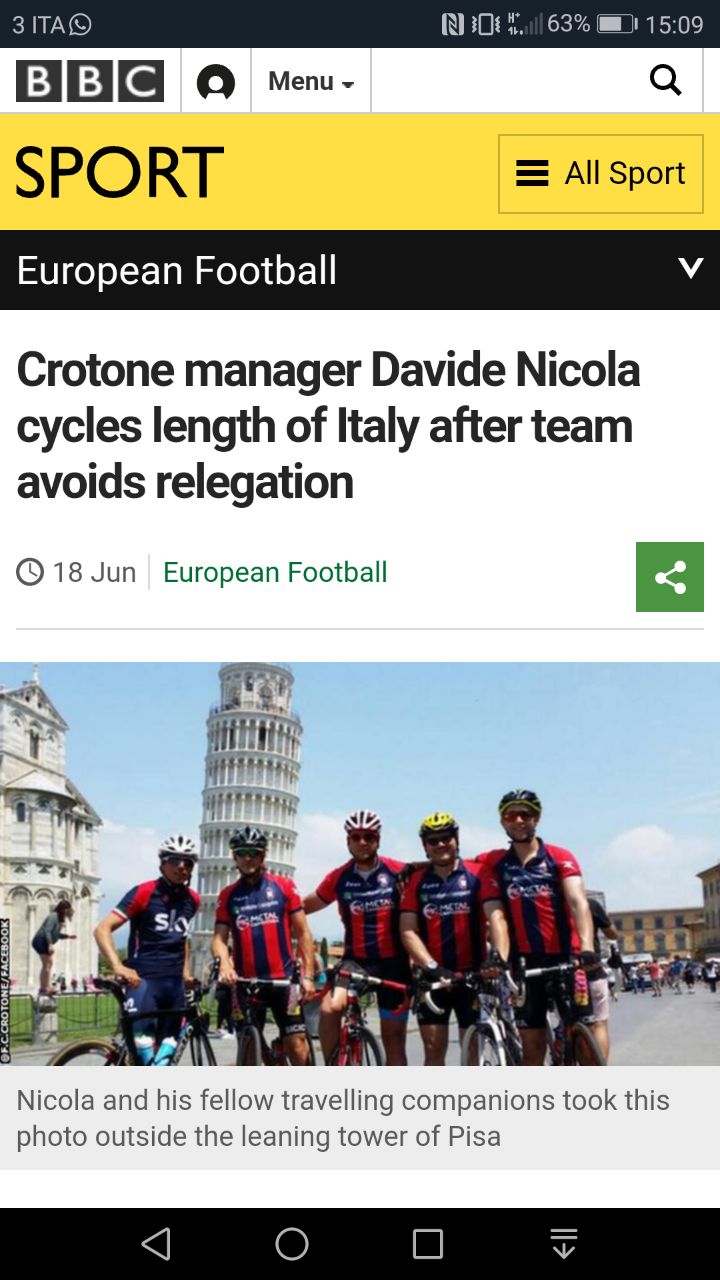The width and height of the screenshot is (720, 1280).
Task: Open the BBC account sign-in icon
Action: 216,81
